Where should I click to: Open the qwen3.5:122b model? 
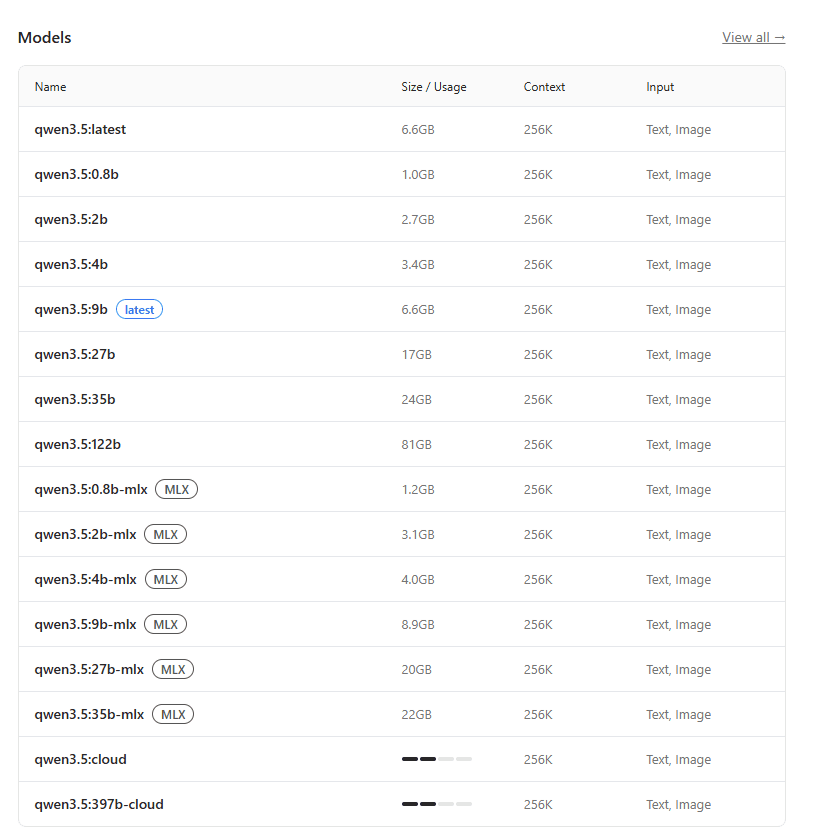[x=78, y=444]
